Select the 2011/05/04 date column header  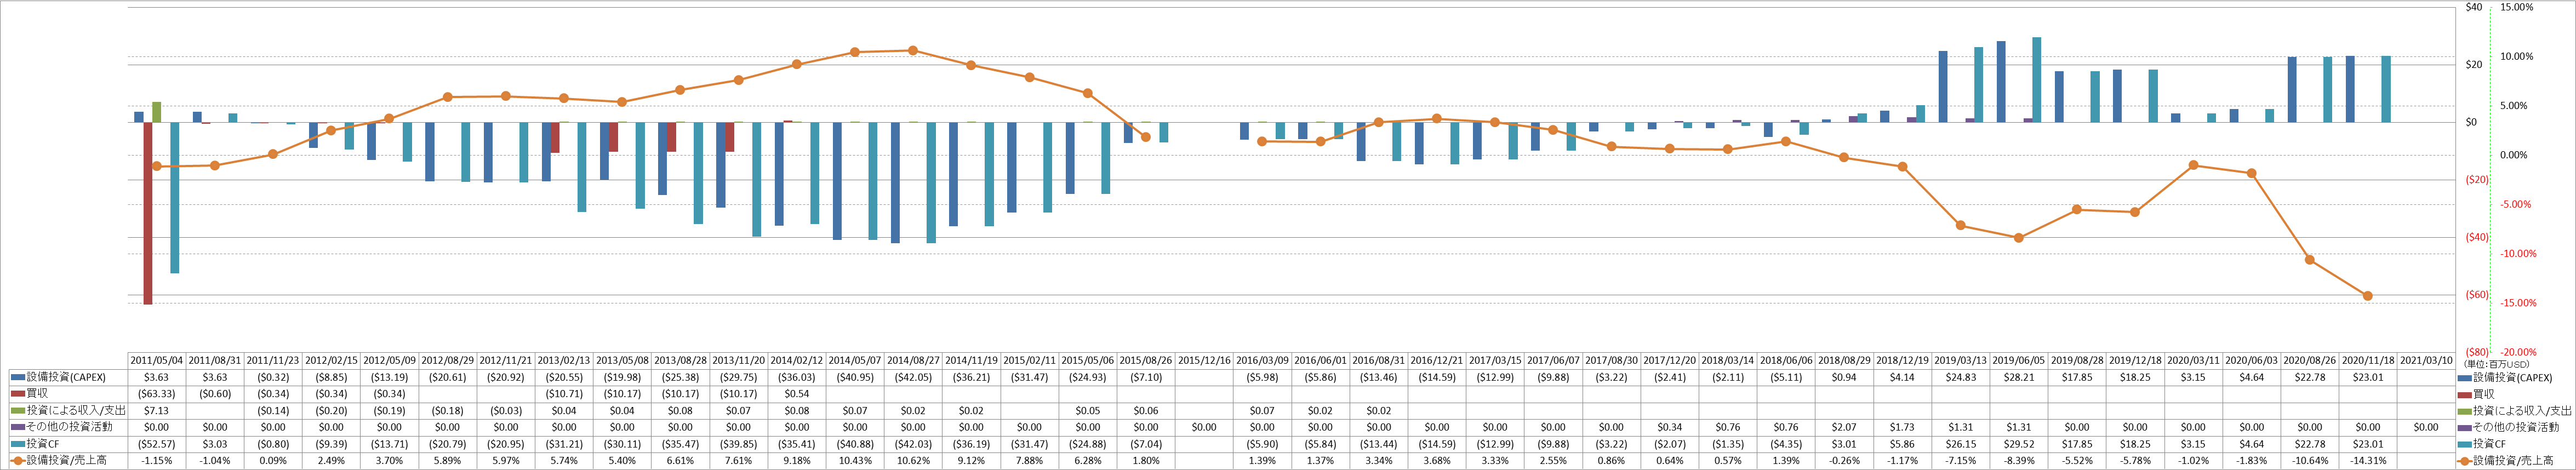156,360
